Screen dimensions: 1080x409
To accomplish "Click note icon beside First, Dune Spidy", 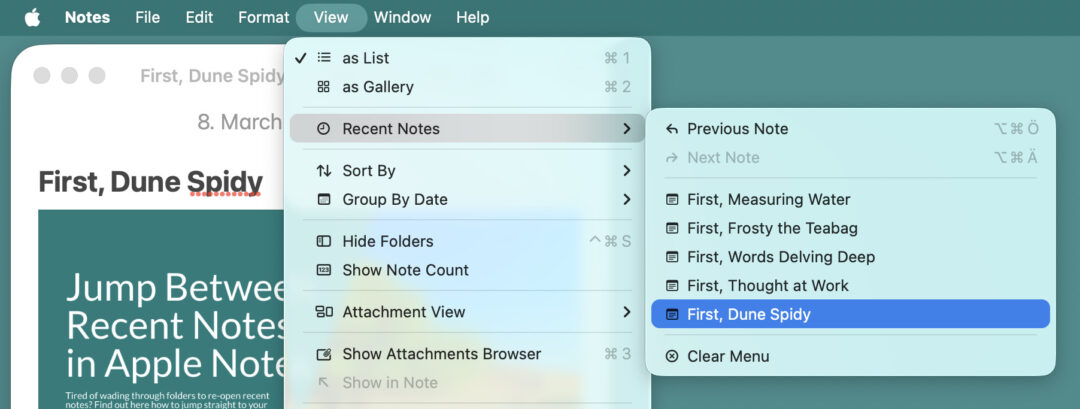I will coord(672,314).
